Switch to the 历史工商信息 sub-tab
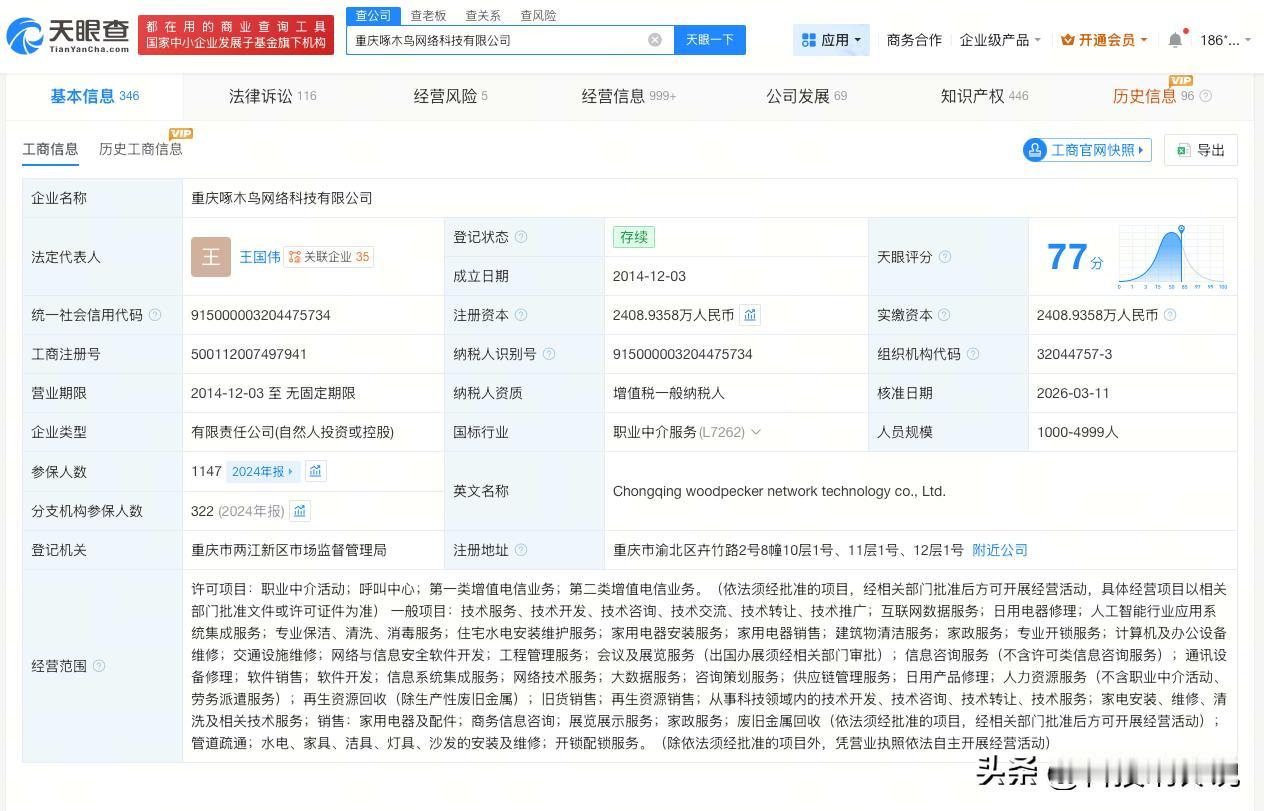This screenshot has height=811, width=1264. [x=140, y=149]
